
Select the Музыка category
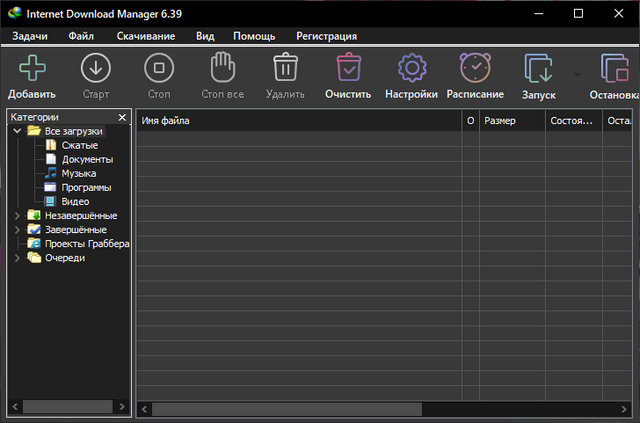click(x=78, y=173)
